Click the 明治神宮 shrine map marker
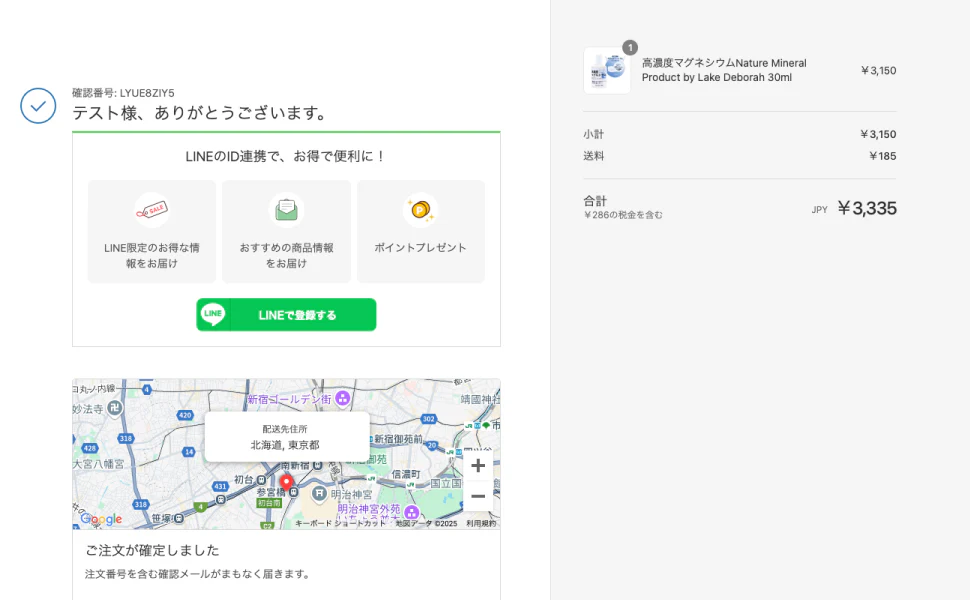 tap(319, 493)
